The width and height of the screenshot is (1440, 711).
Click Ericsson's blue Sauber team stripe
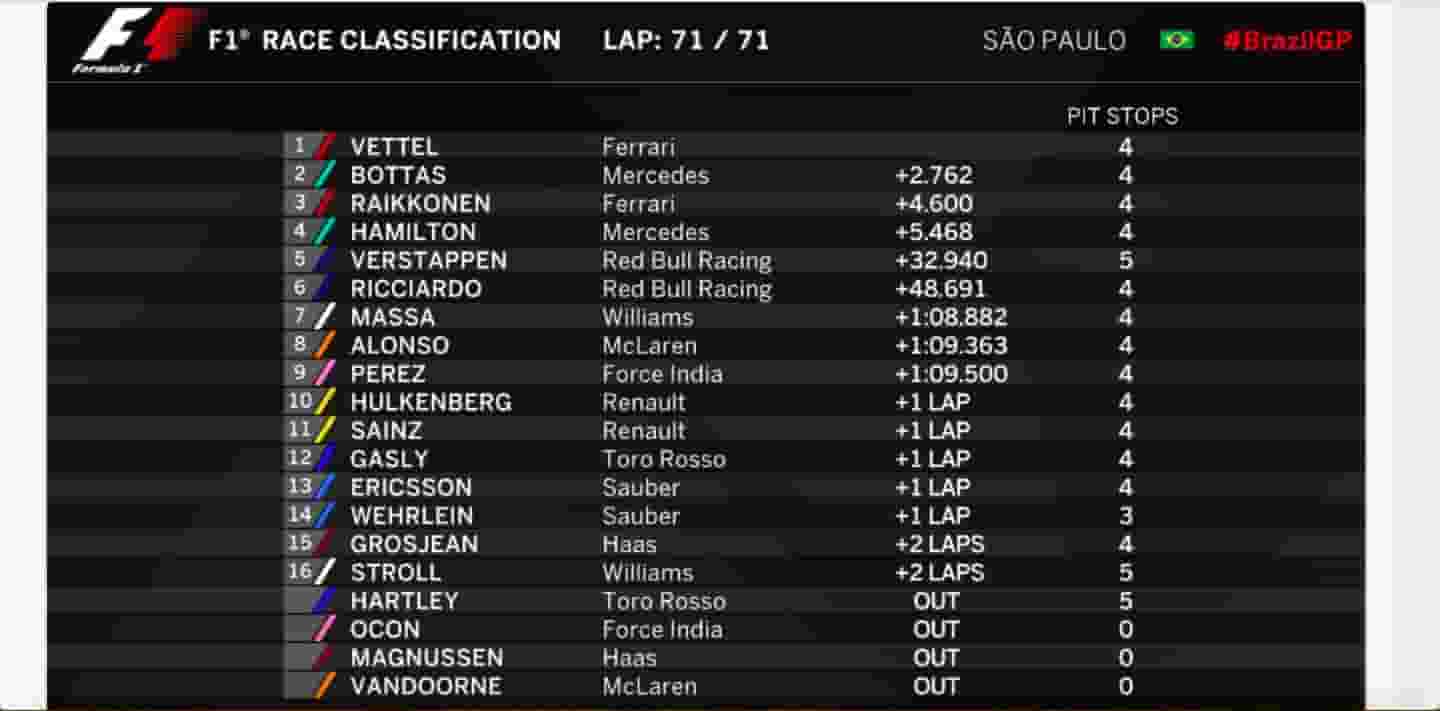[325, 487]
